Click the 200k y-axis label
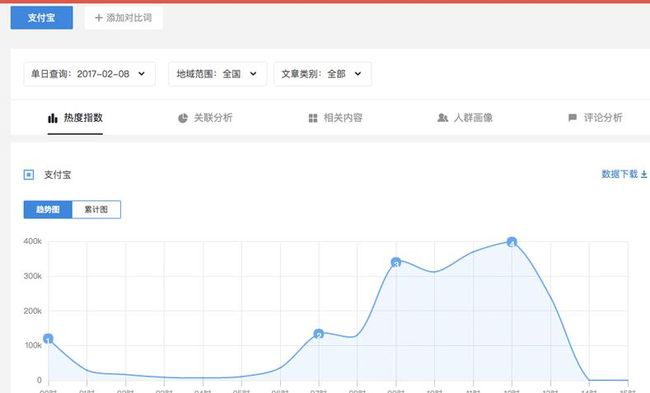The image size is (650, 393). click(x=32, y=311)
